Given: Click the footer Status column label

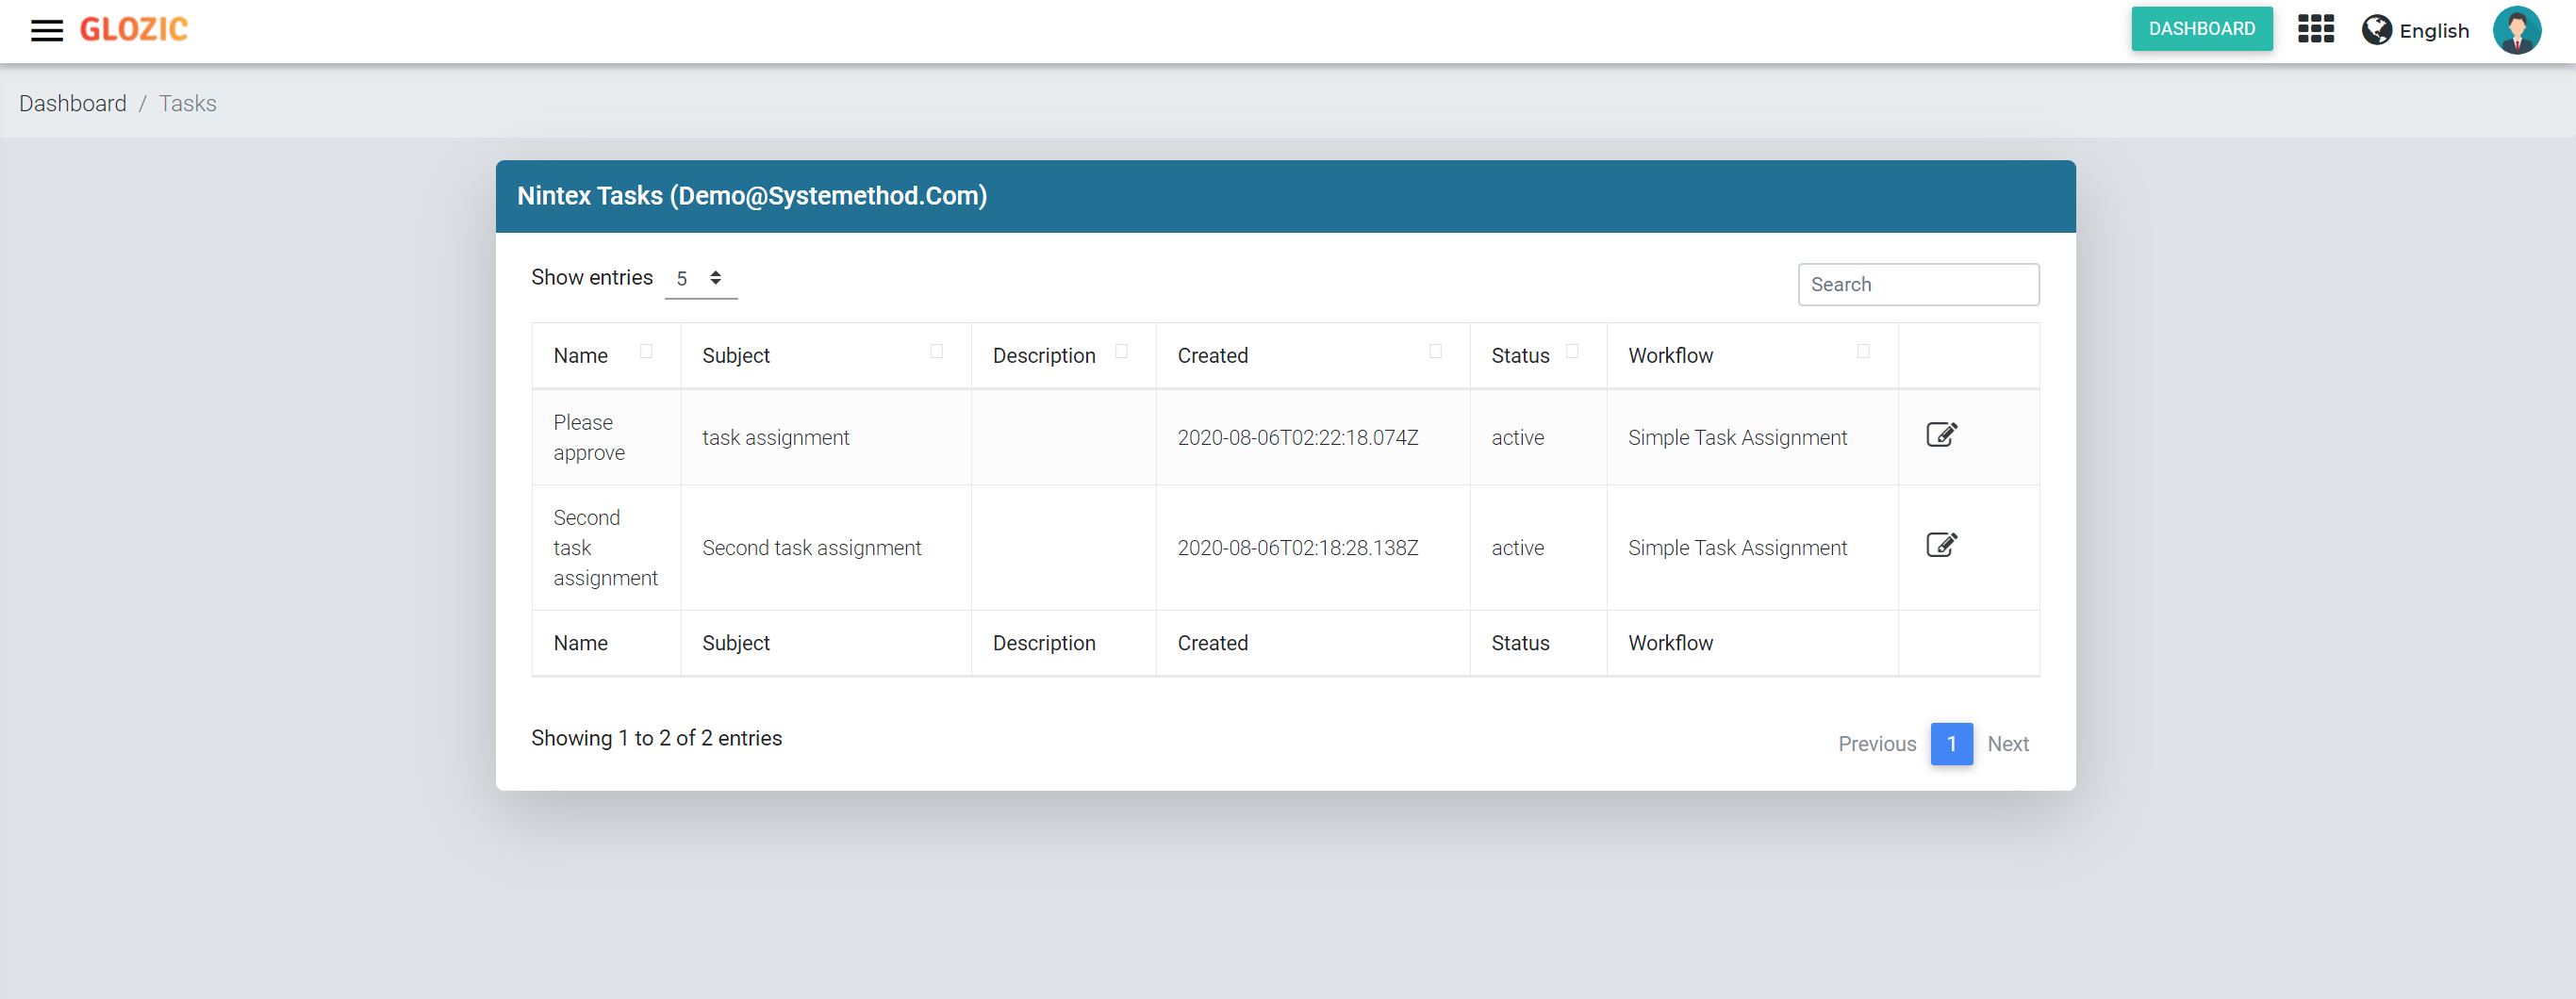Looking at the screenshot, I should (1521, 643).
